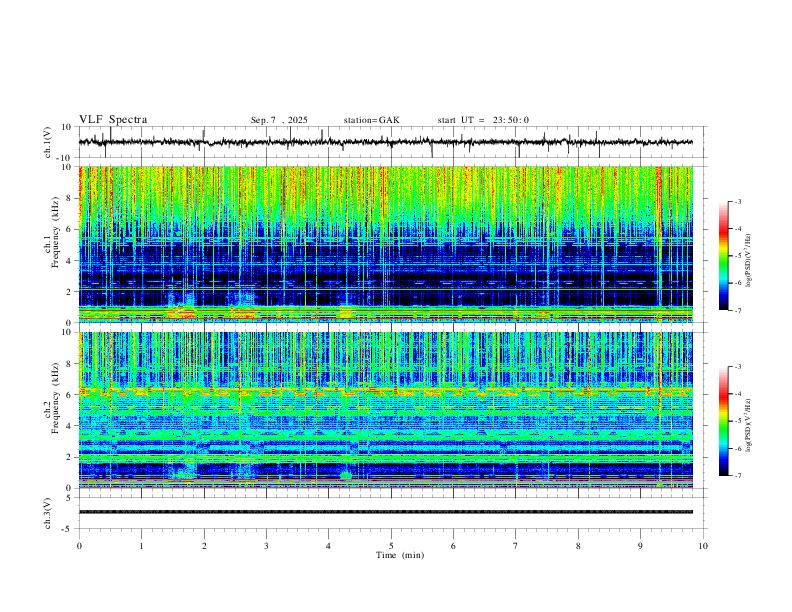
Task: Click the ch.2 "Frequency (kHz)" axis label
Action: coord(55,398)
